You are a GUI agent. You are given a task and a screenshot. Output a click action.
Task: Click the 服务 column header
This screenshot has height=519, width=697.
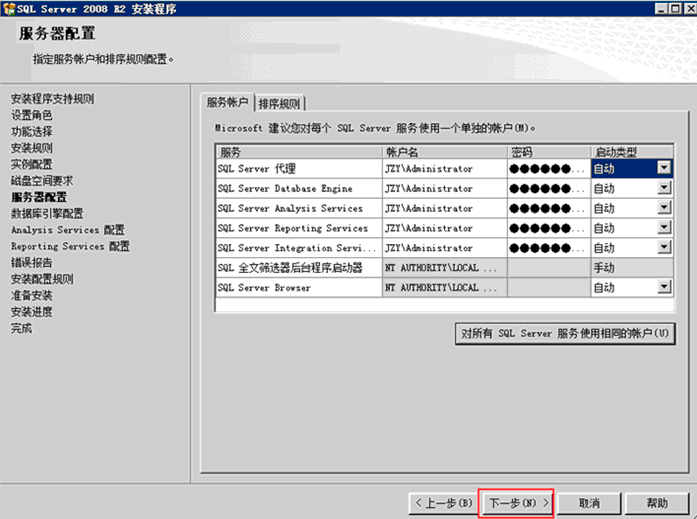(299, 152)
